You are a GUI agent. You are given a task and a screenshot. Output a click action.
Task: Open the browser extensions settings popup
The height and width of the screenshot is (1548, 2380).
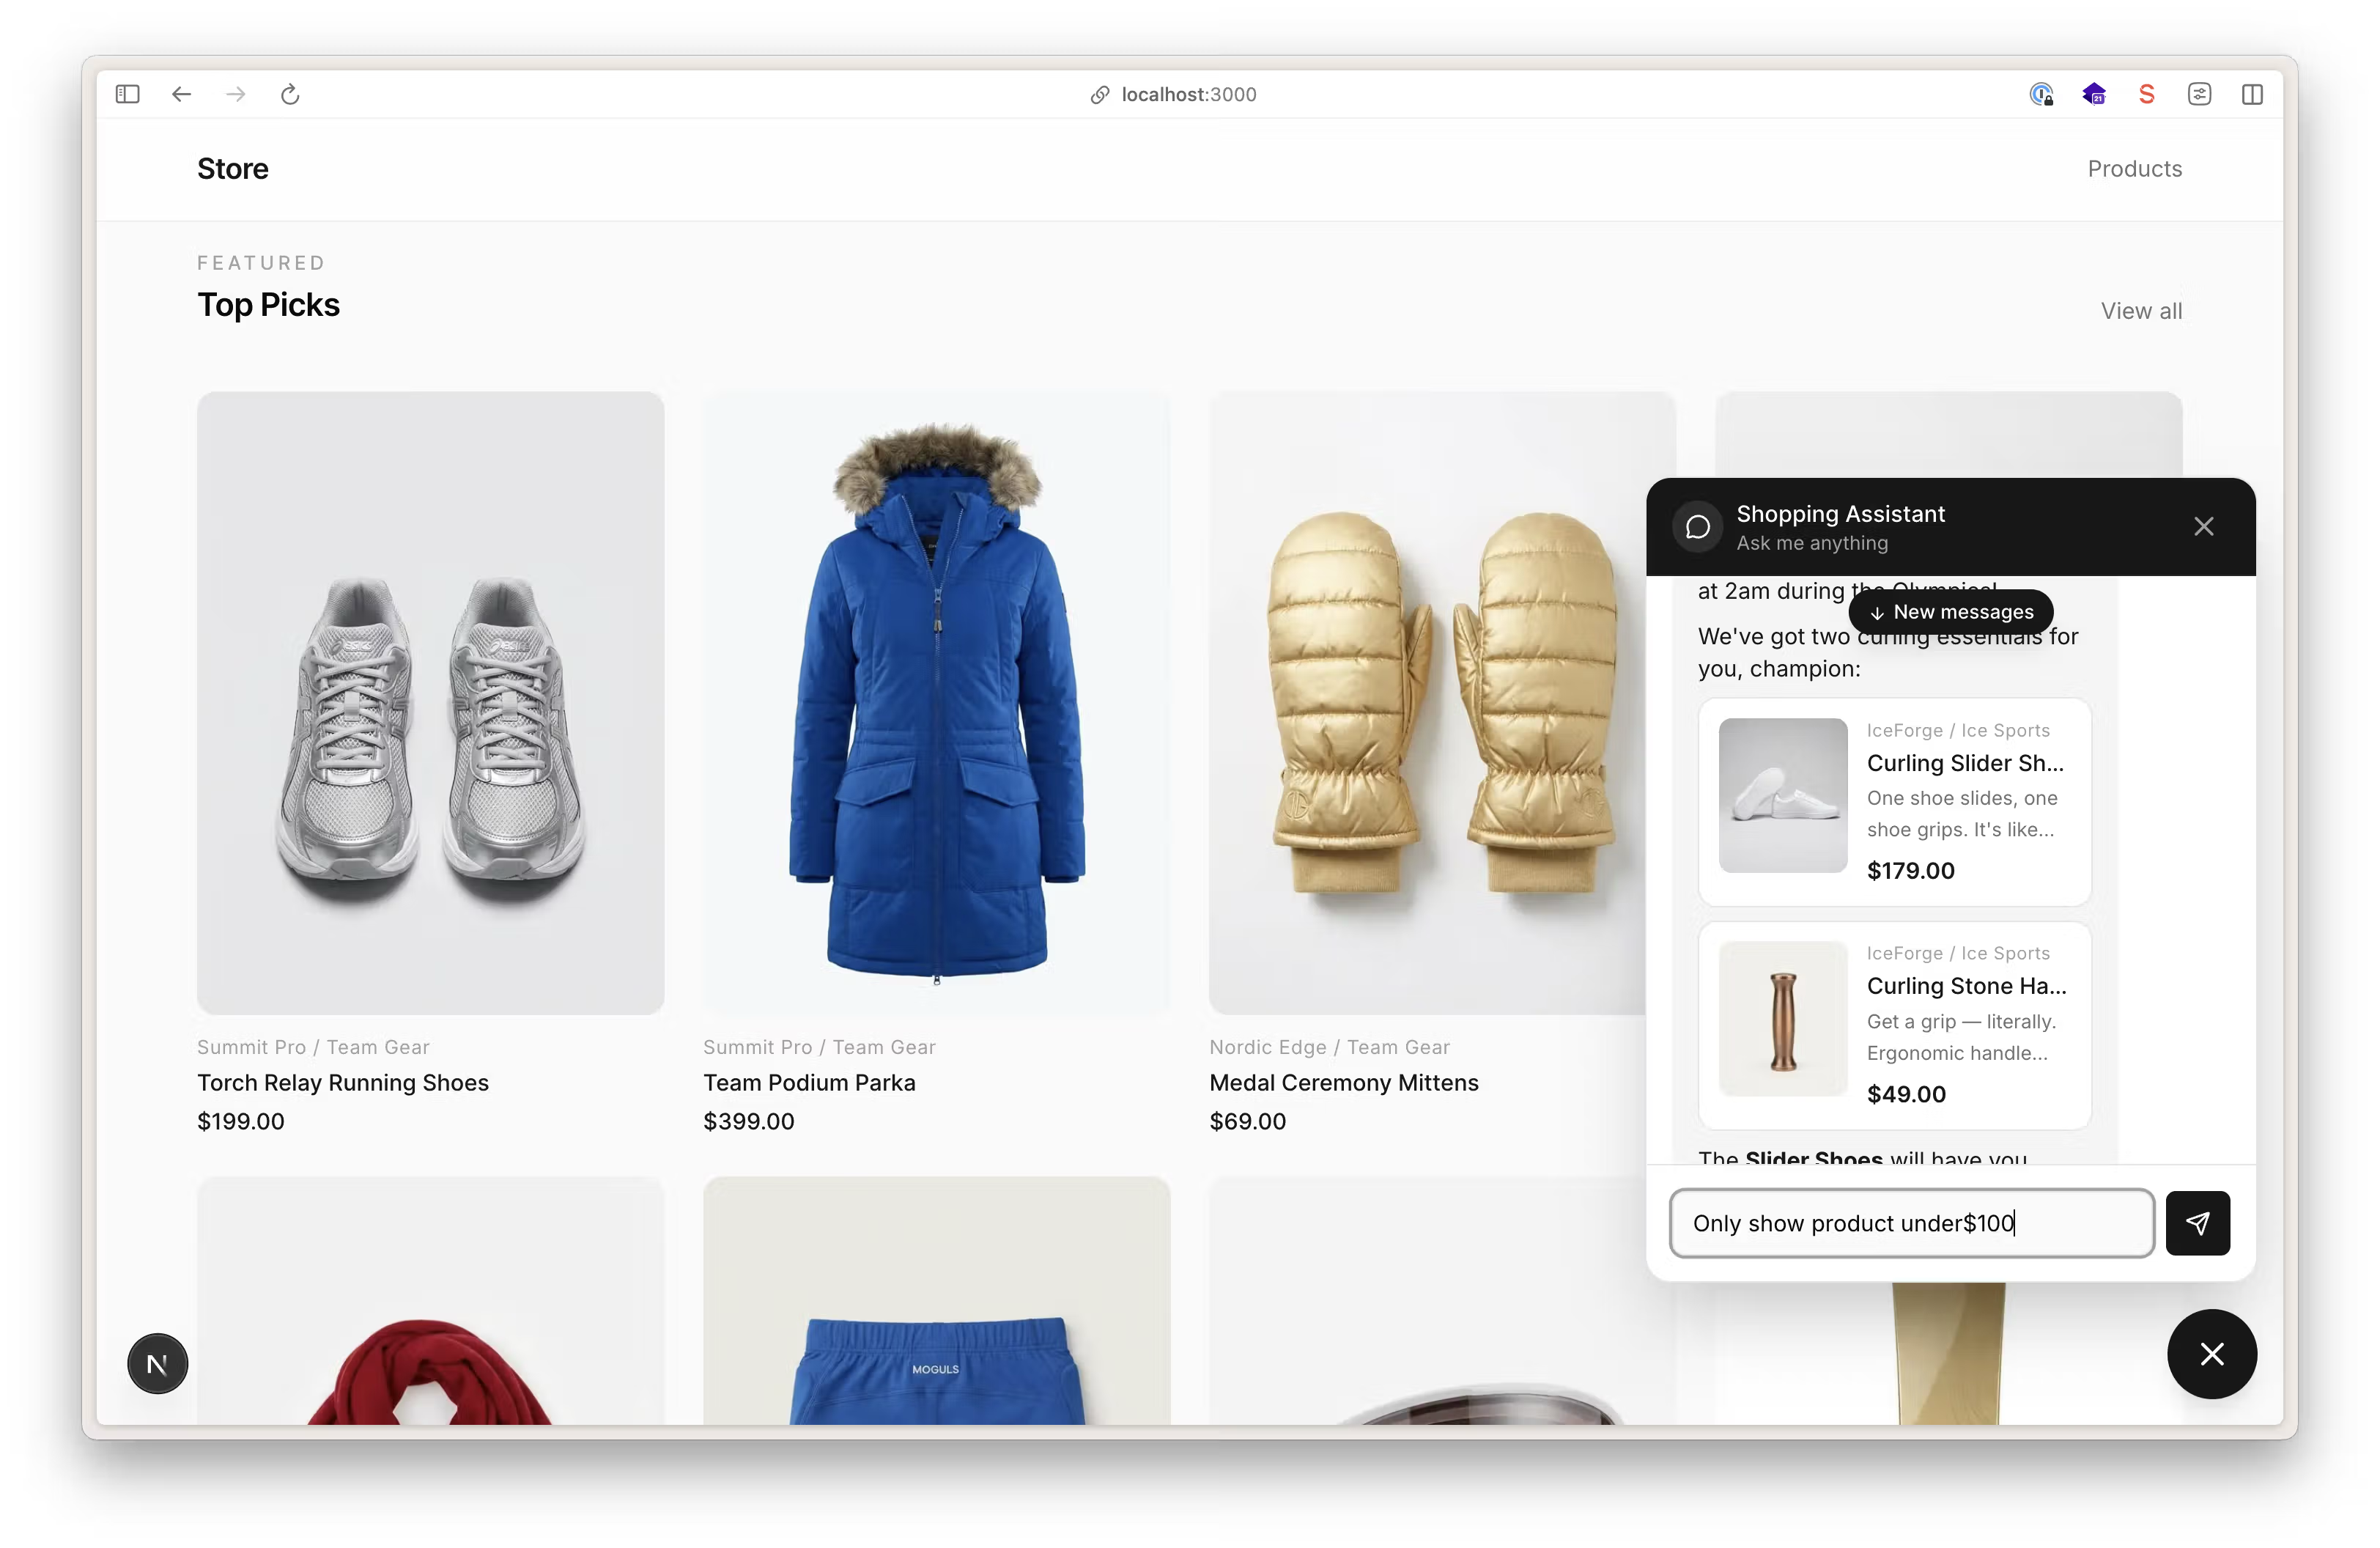2199,94
